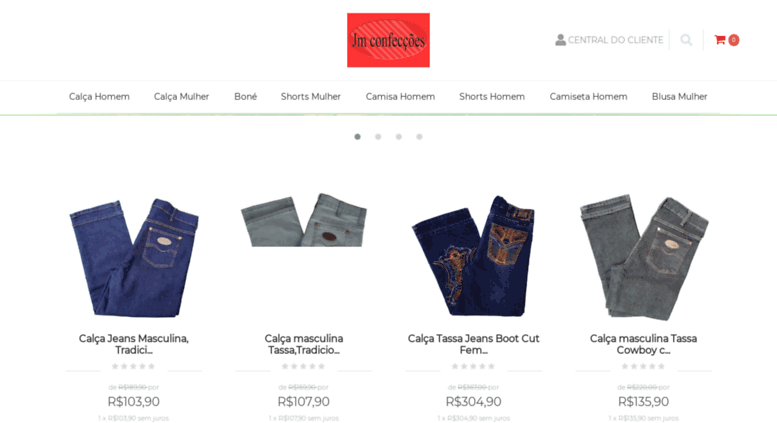View the gray Calça masculina Tassa,Tradicio... image
This screenshot has width=777, height=423.
[304, 220]
